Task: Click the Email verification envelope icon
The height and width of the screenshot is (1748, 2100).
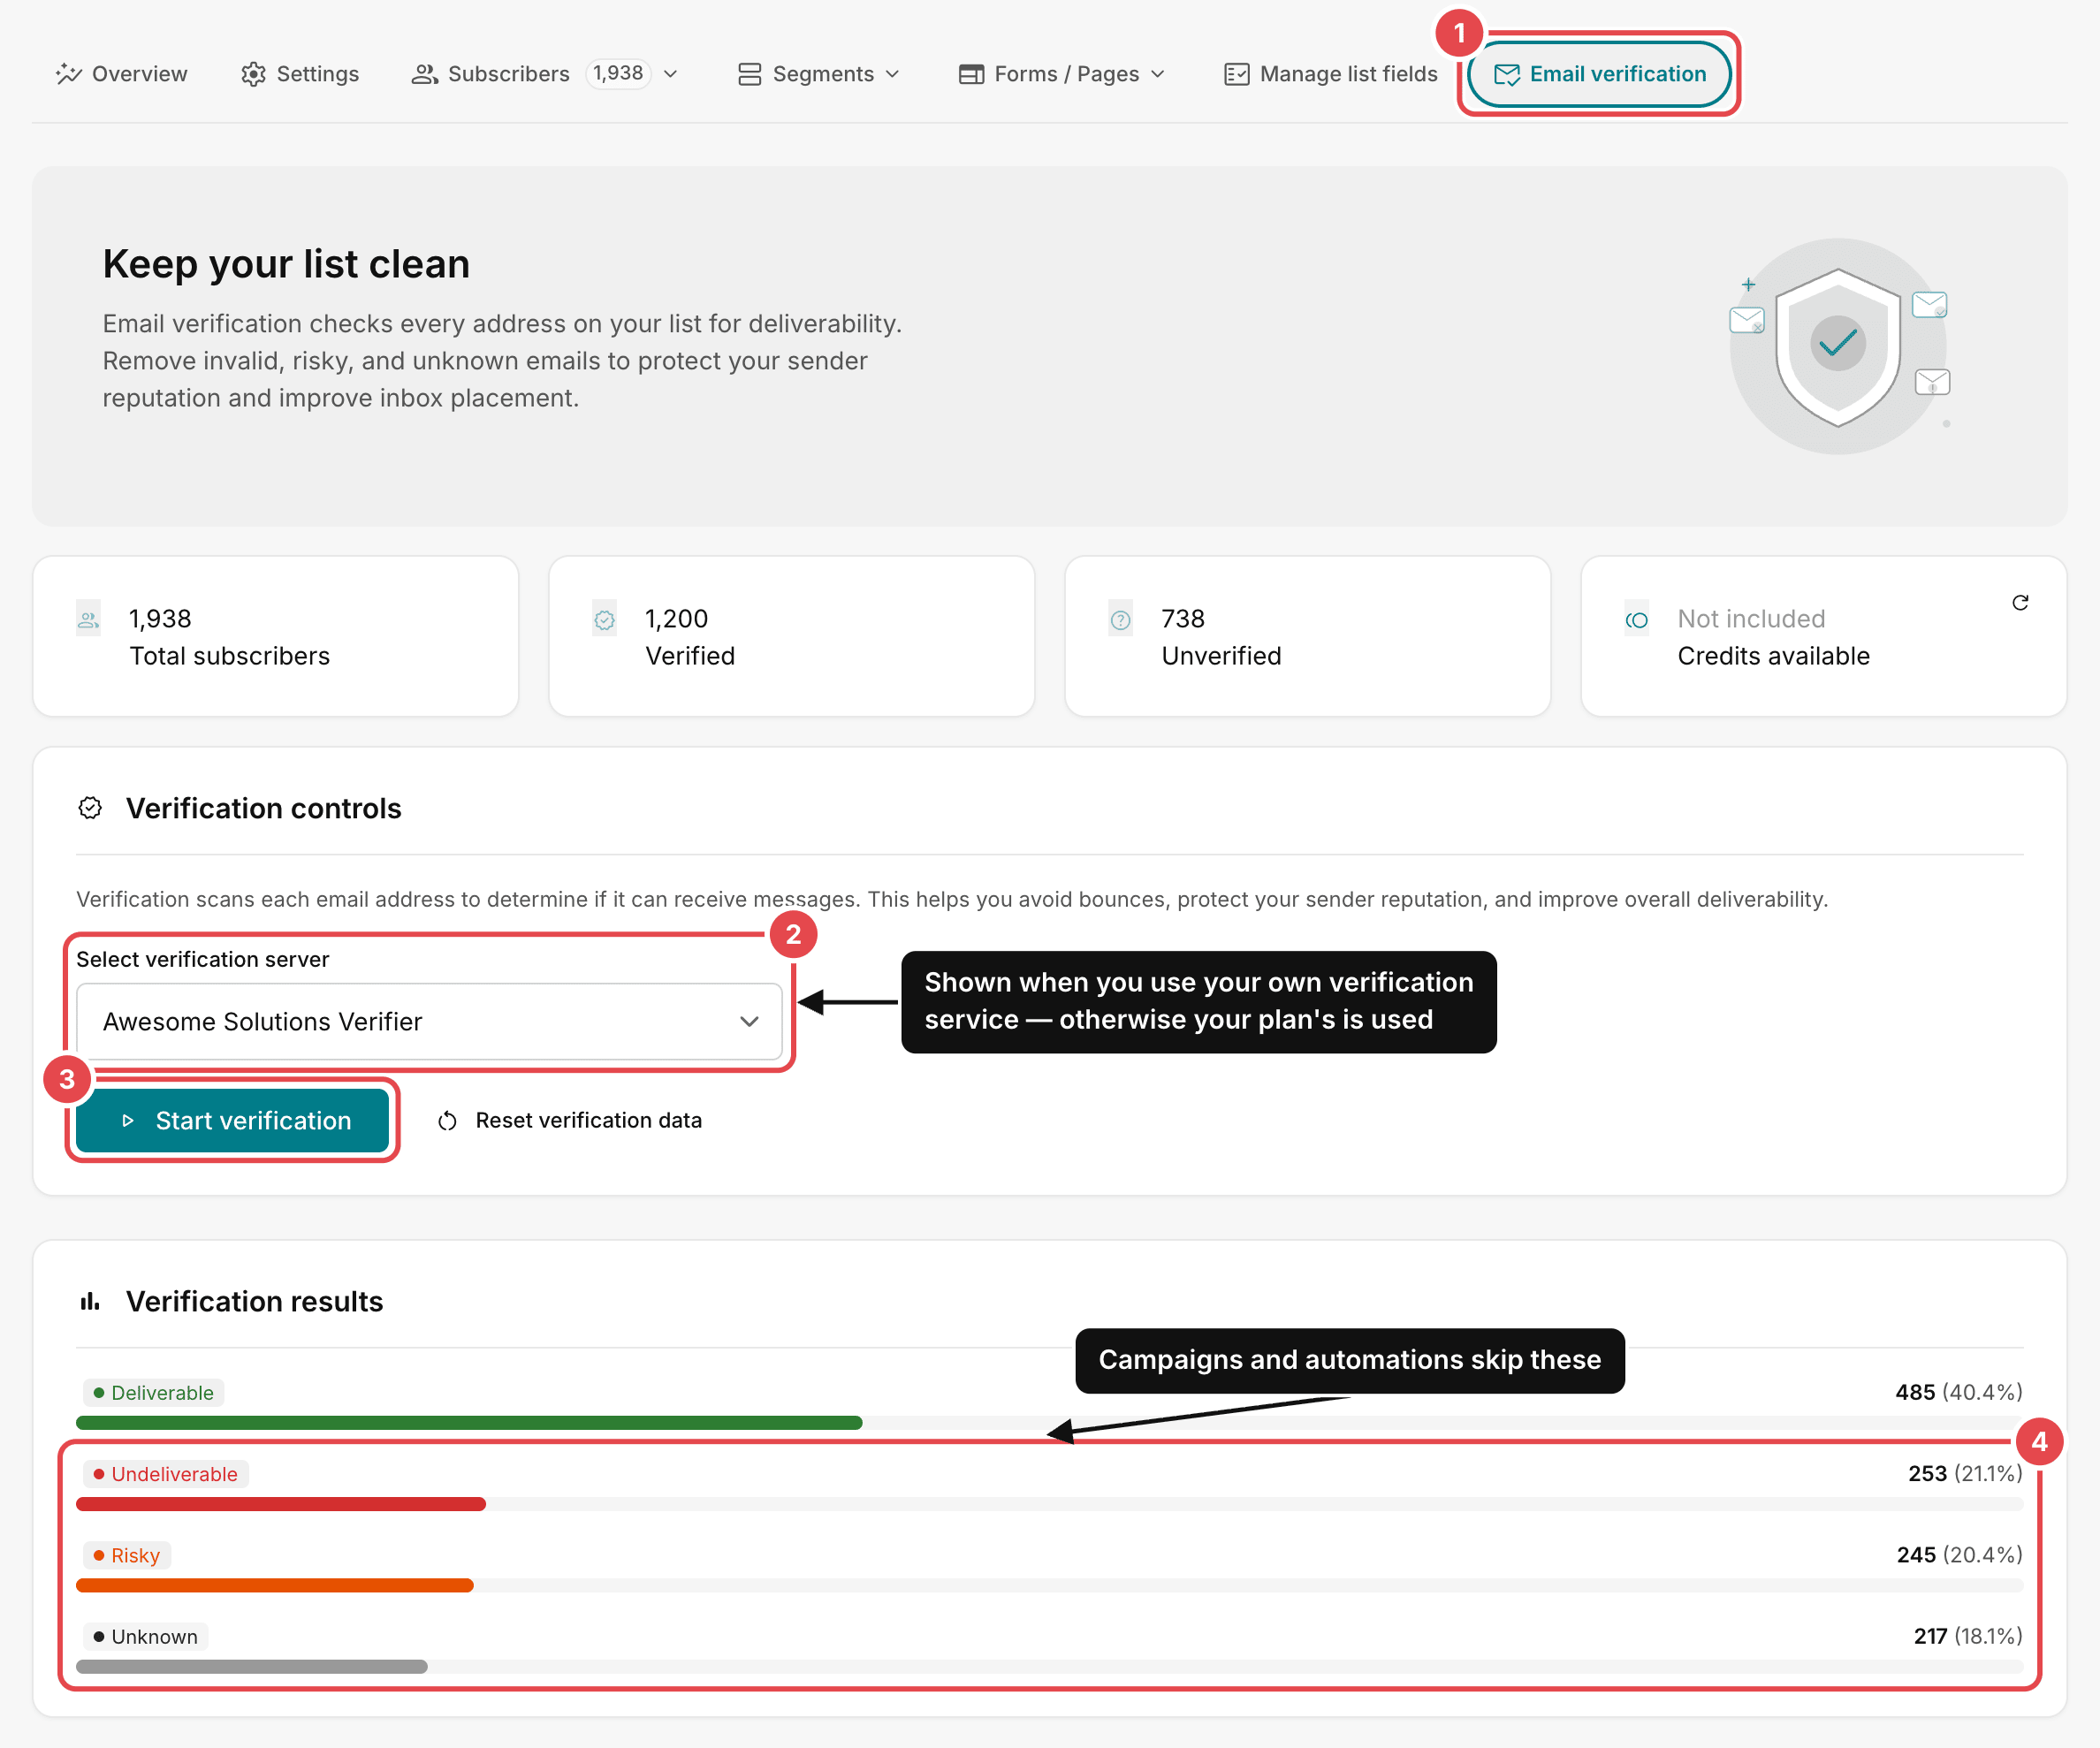Action: 1507,74
